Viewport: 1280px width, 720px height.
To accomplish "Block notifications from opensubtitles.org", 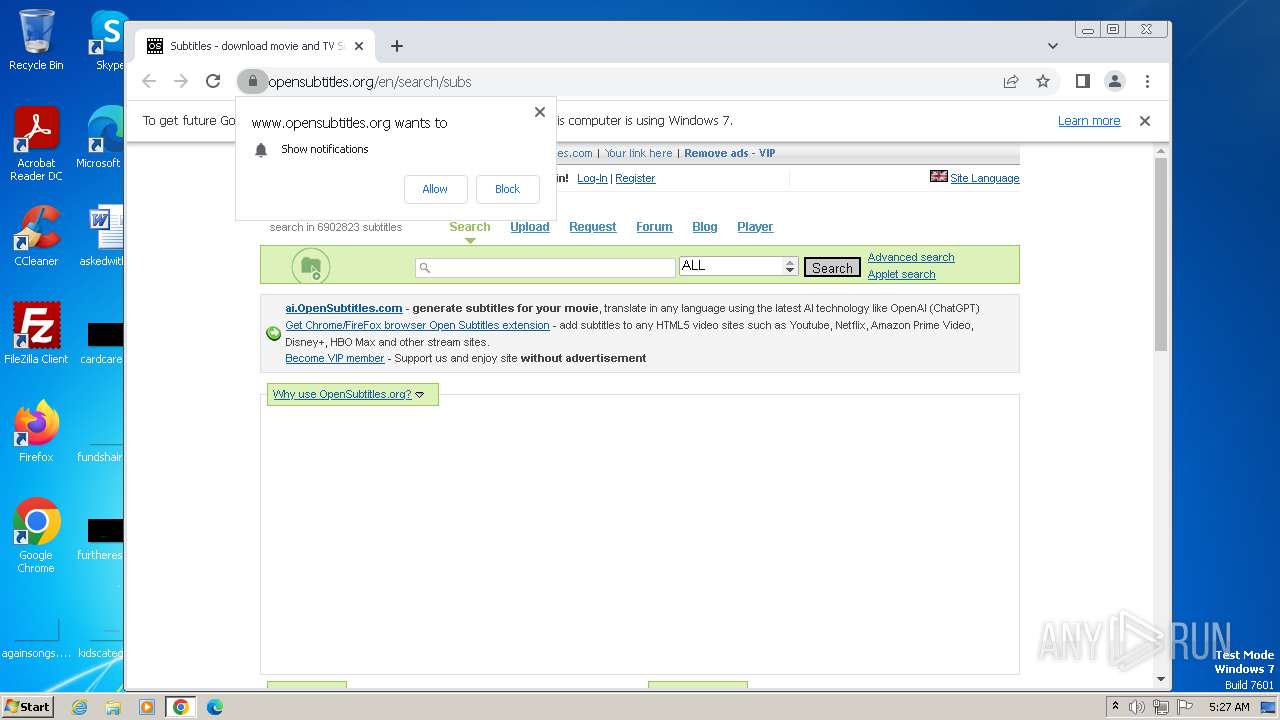I will click(507, 189).
